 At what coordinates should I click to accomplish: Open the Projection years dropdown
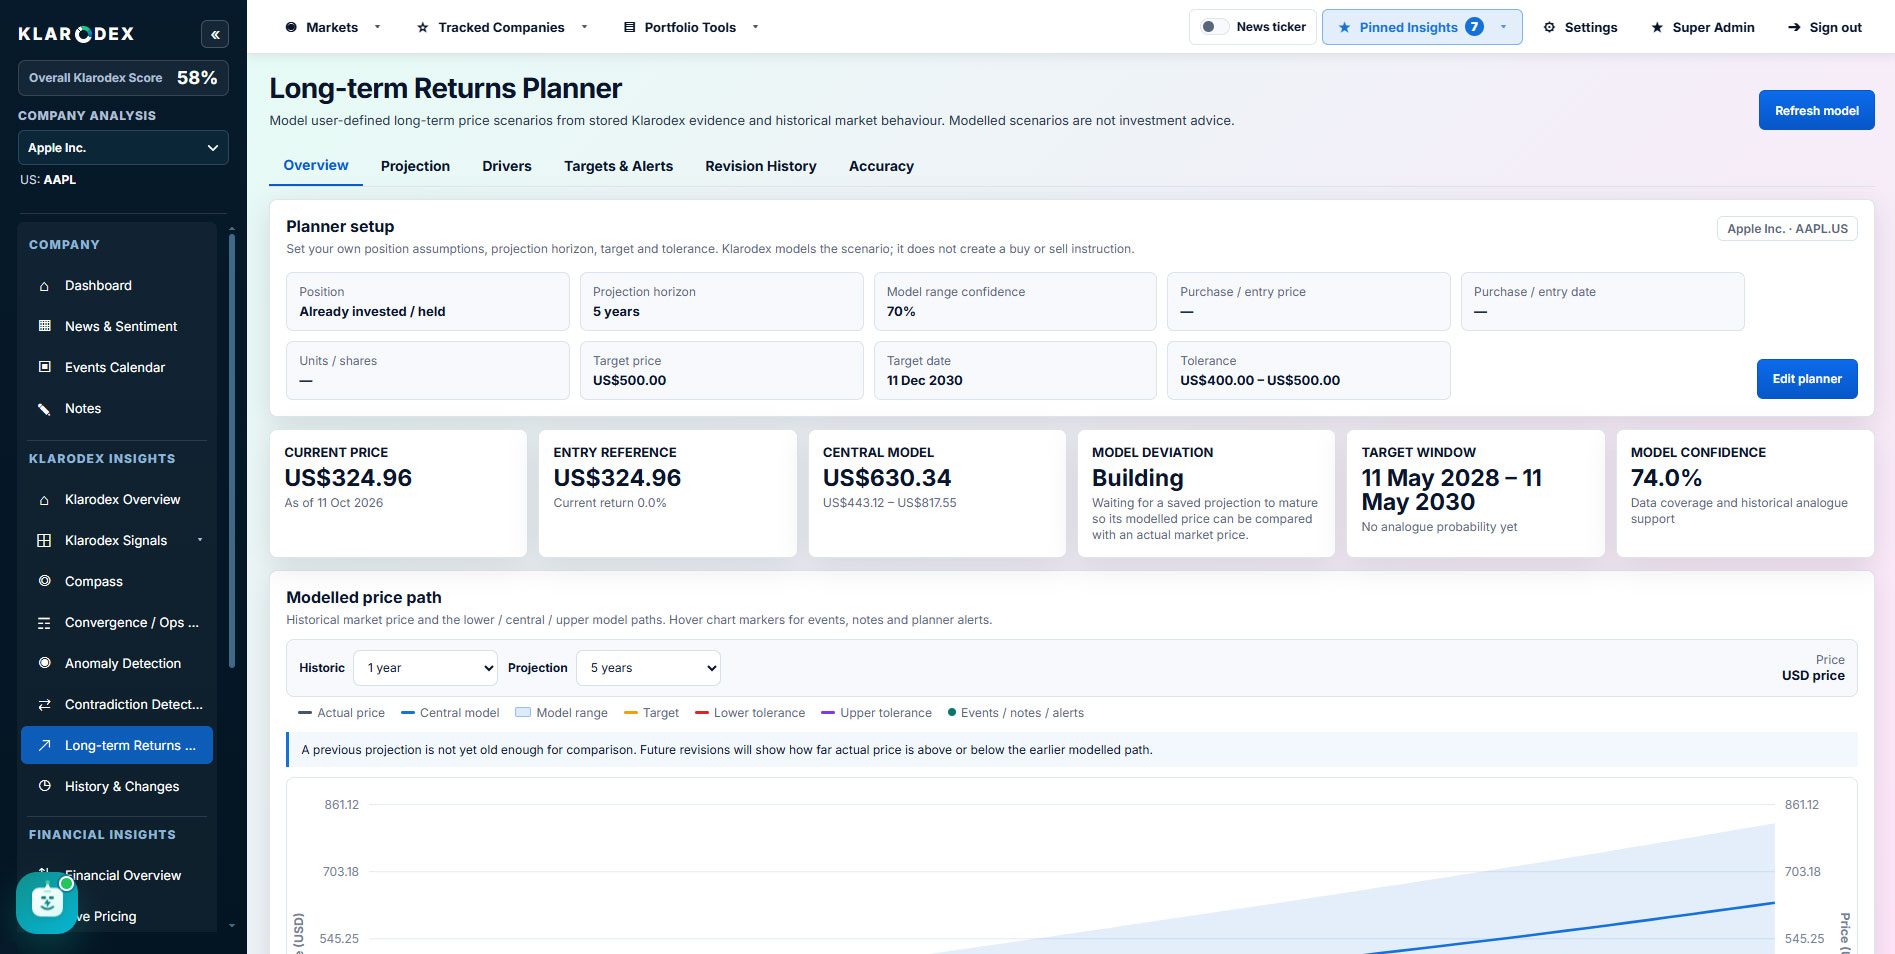click(648, 668)
